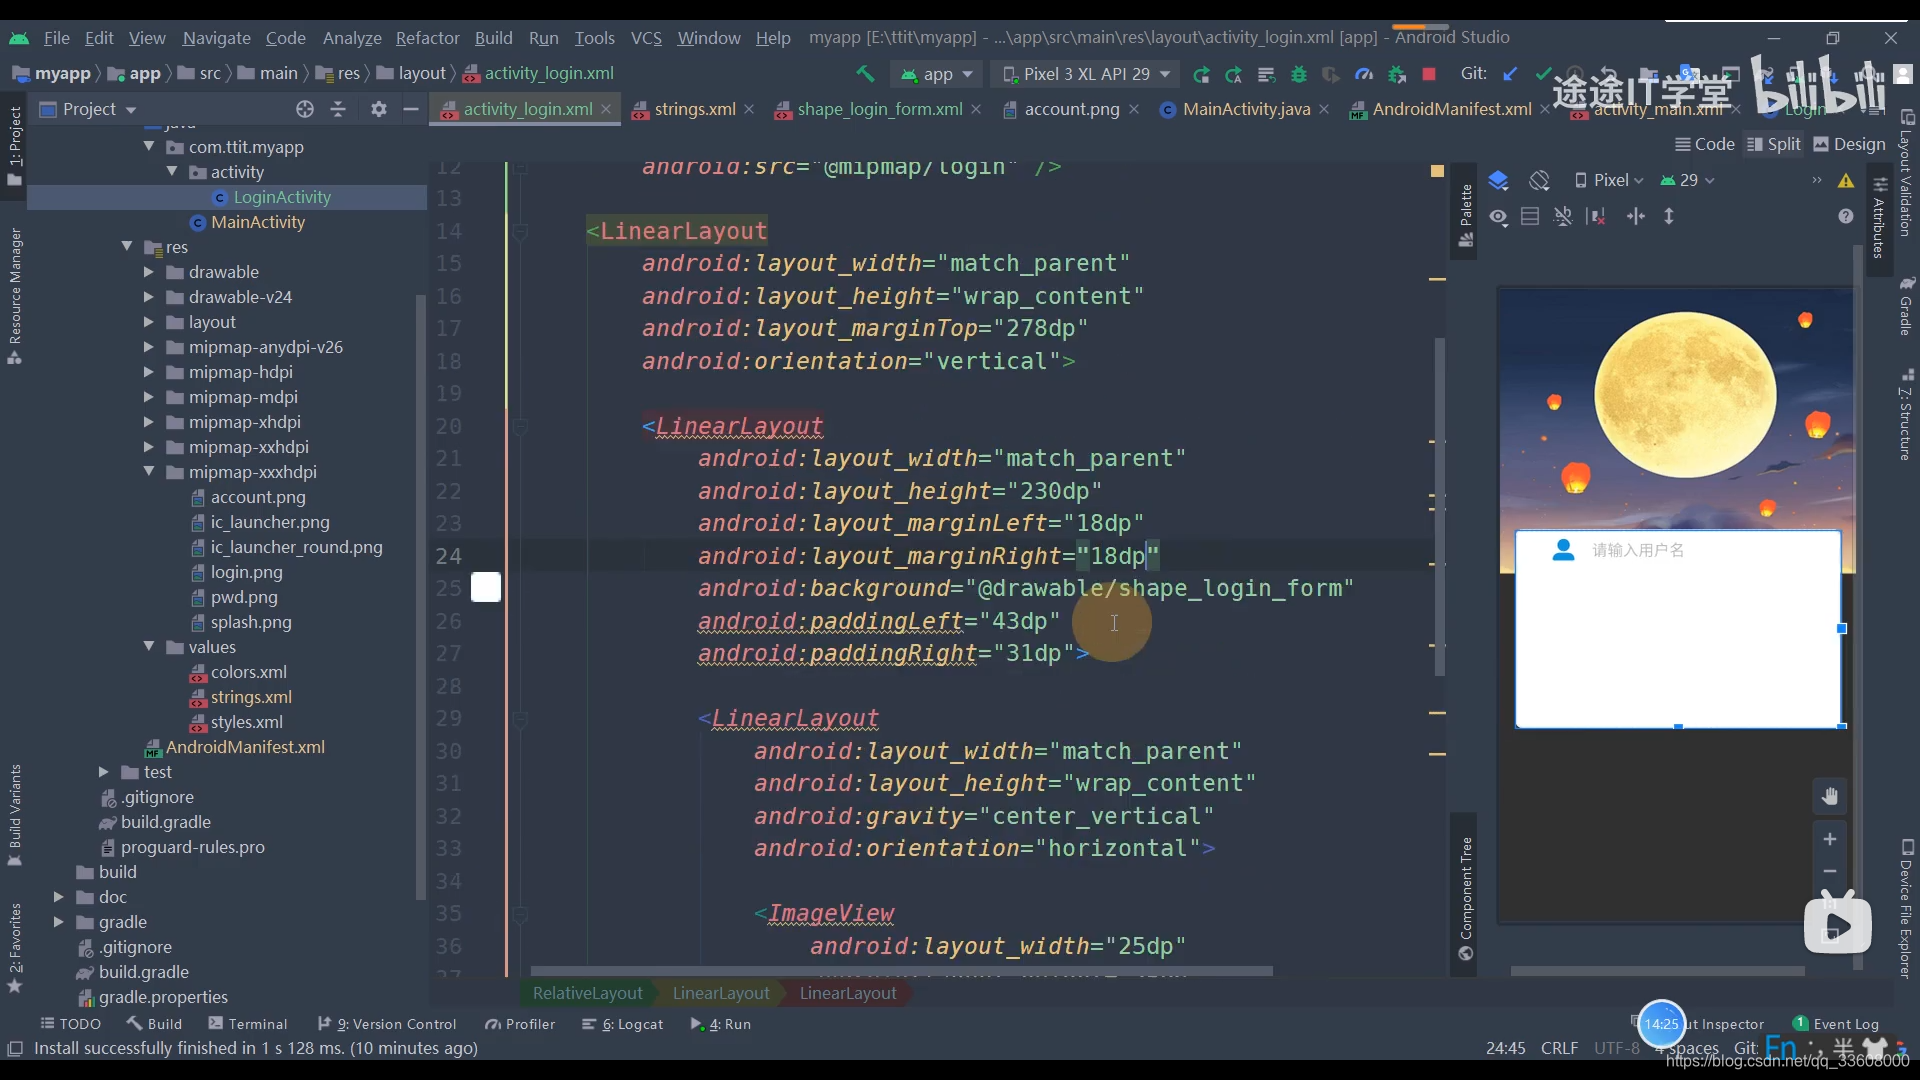Open the Attributes side panel

click(1879, 218)
